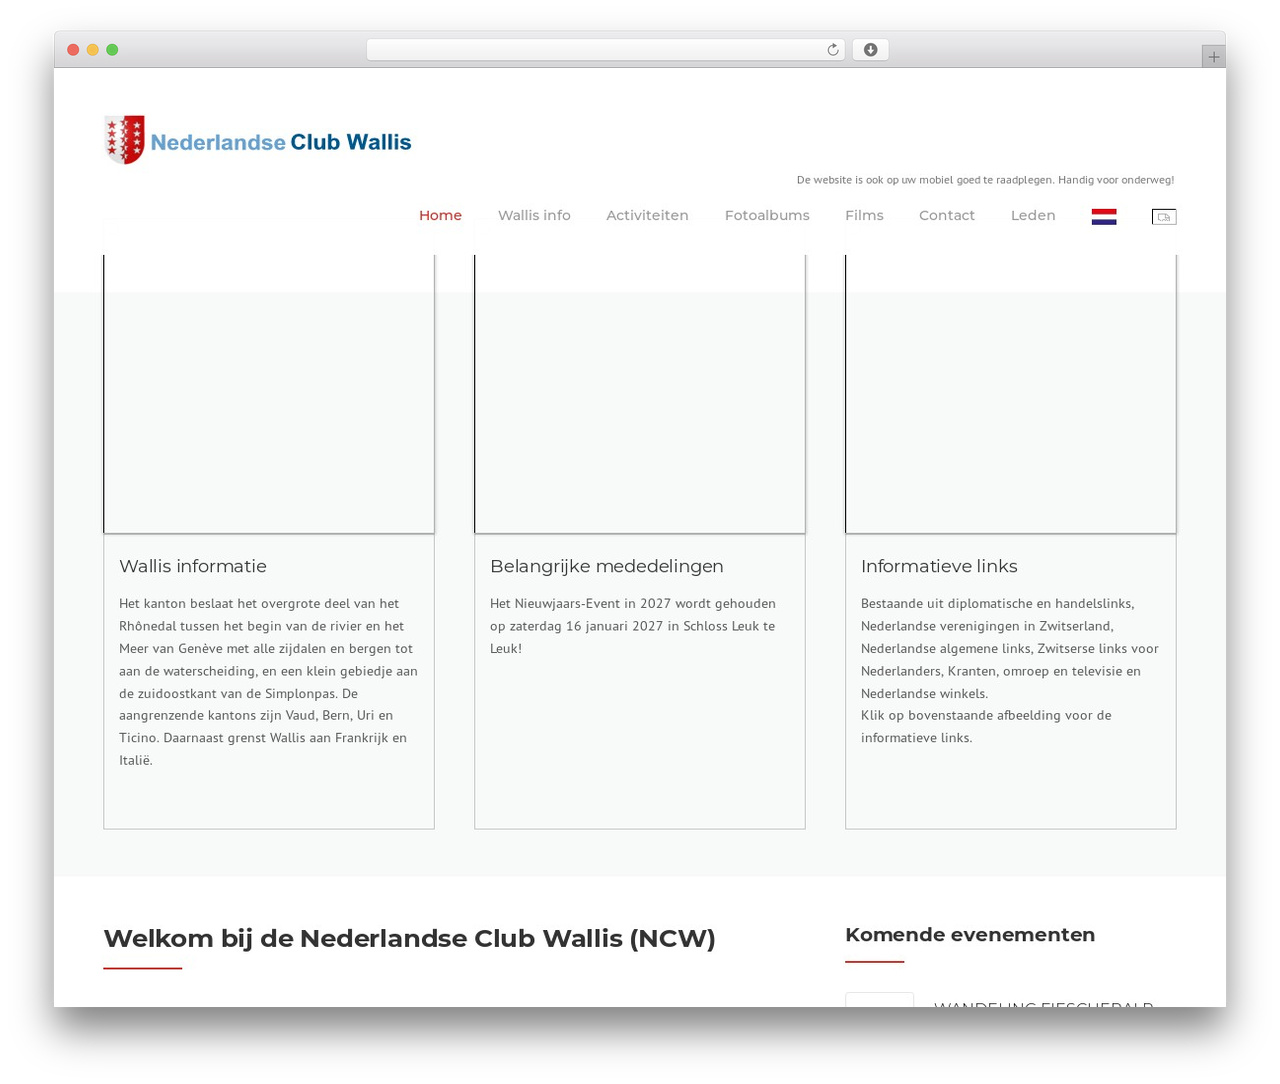The width and height of the screenshot is (1280, 1084).
Task: Open the browser downloads button
Action: 870,50
